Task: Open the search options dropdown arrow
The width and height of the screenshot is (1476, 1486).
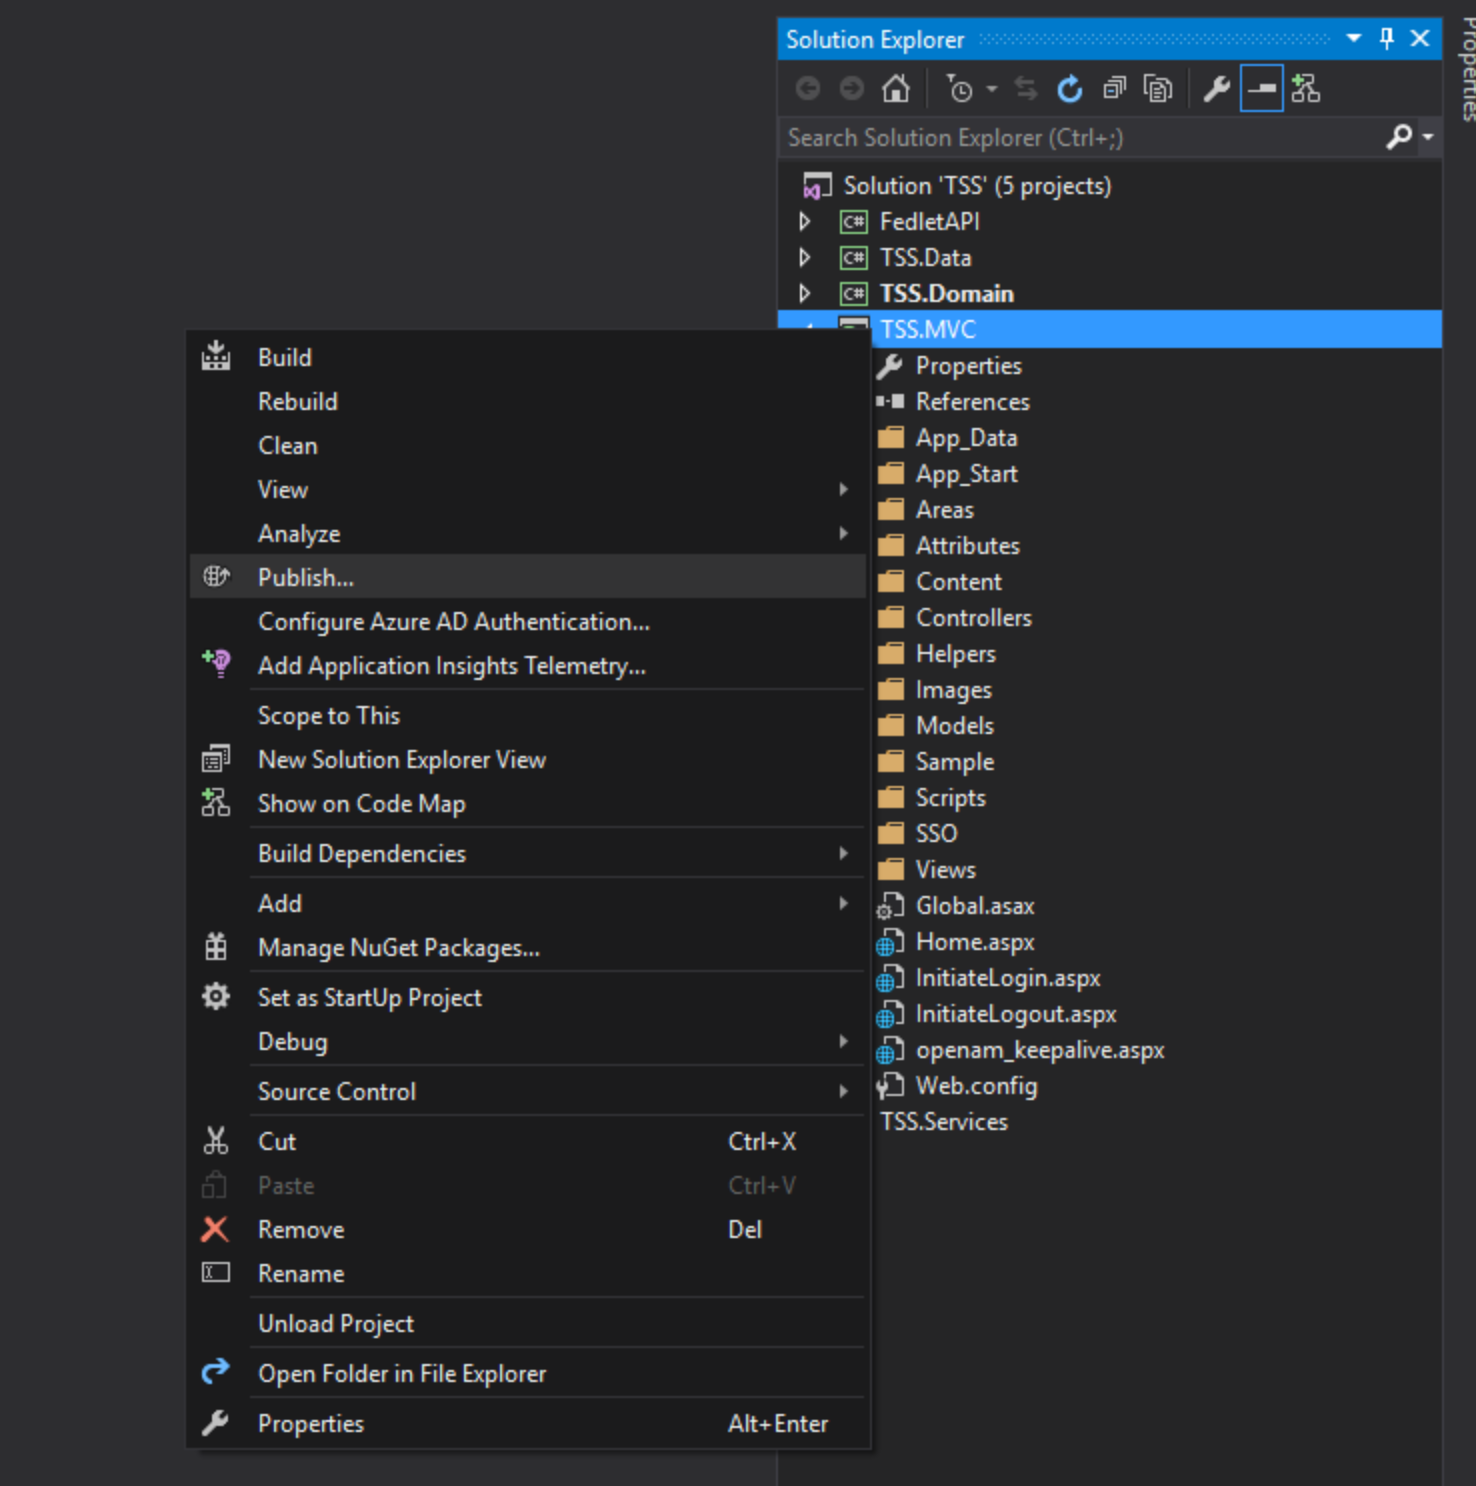Action: click(1428, 137)
